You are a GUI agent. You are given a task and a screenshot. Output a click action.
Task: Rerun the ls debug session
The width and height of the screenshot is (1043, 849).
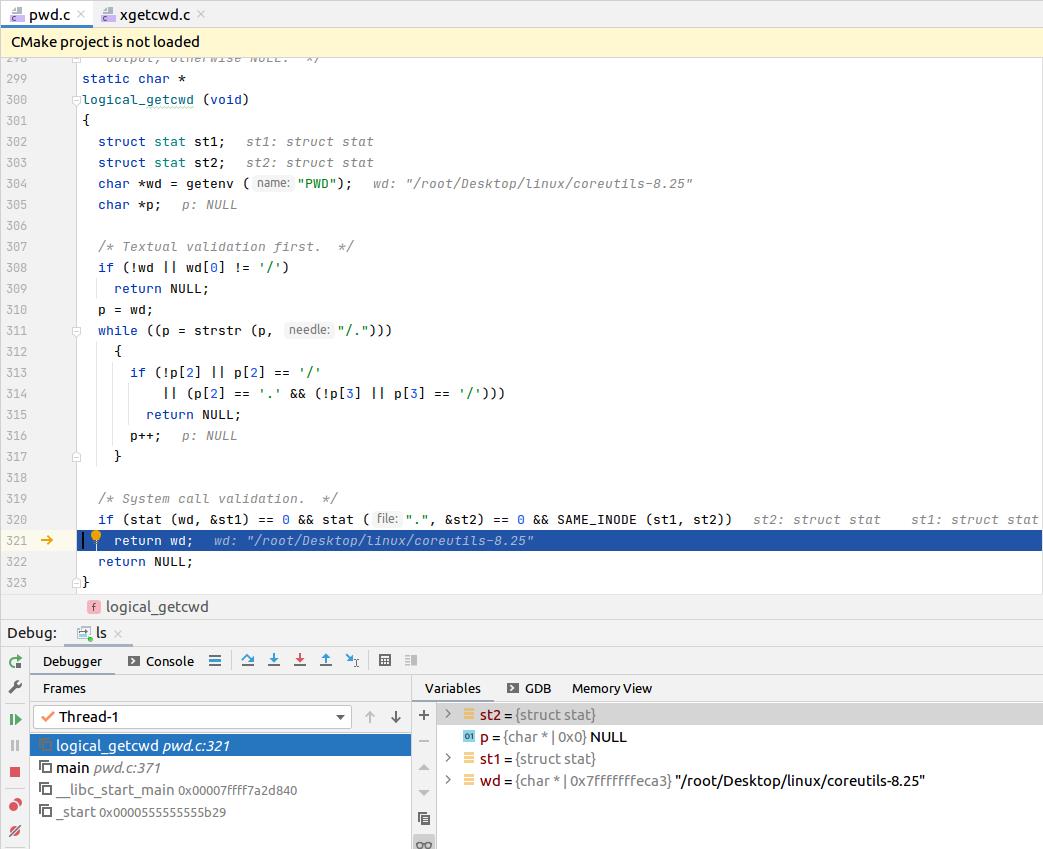(x=15, y=661)
